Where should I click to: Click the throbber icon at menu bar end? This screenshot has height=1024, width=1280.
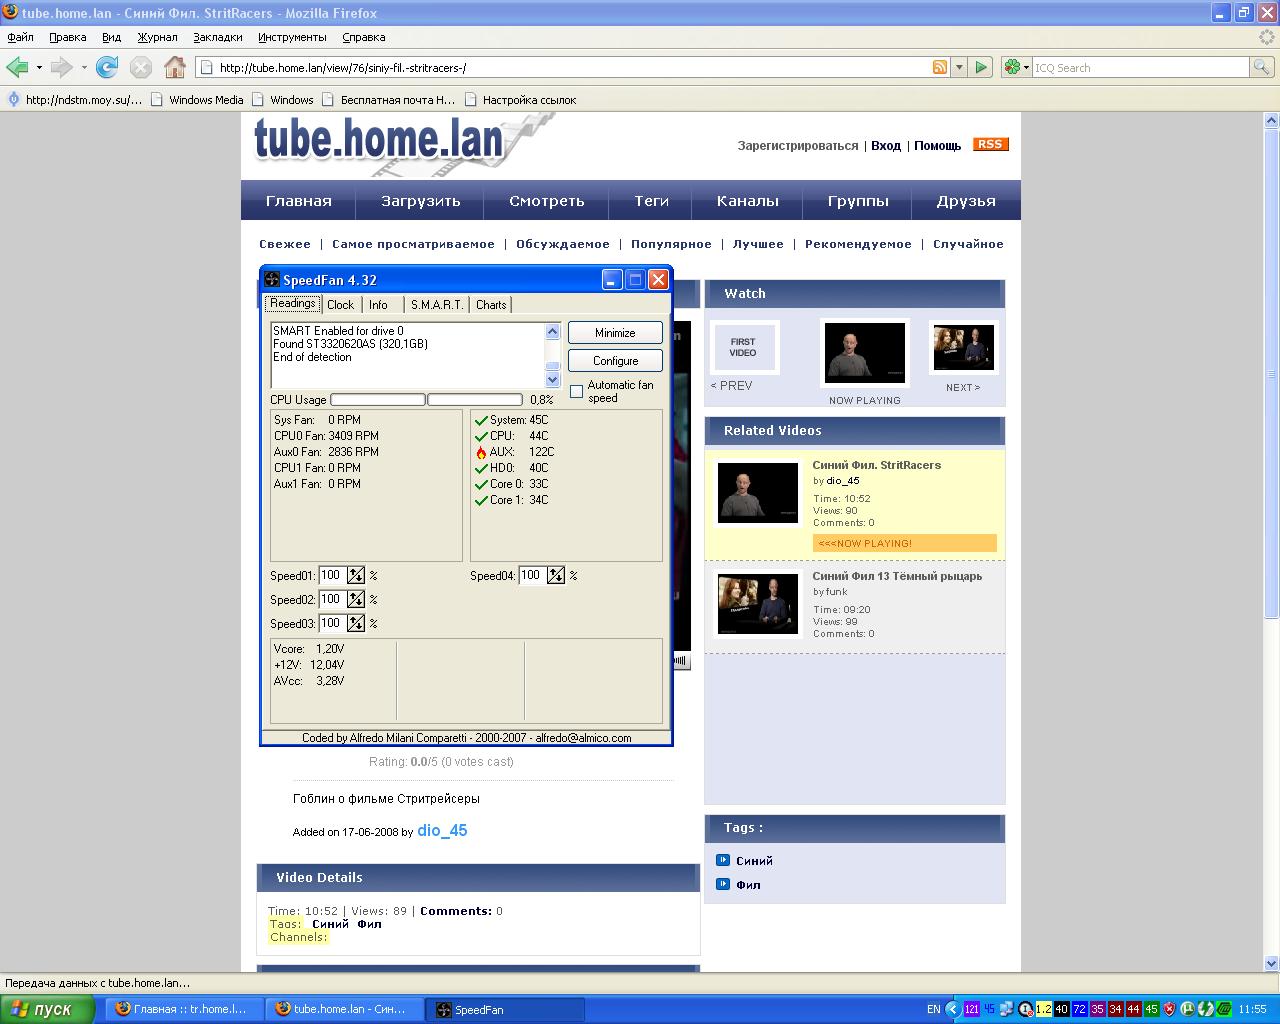pos(1266,37)
